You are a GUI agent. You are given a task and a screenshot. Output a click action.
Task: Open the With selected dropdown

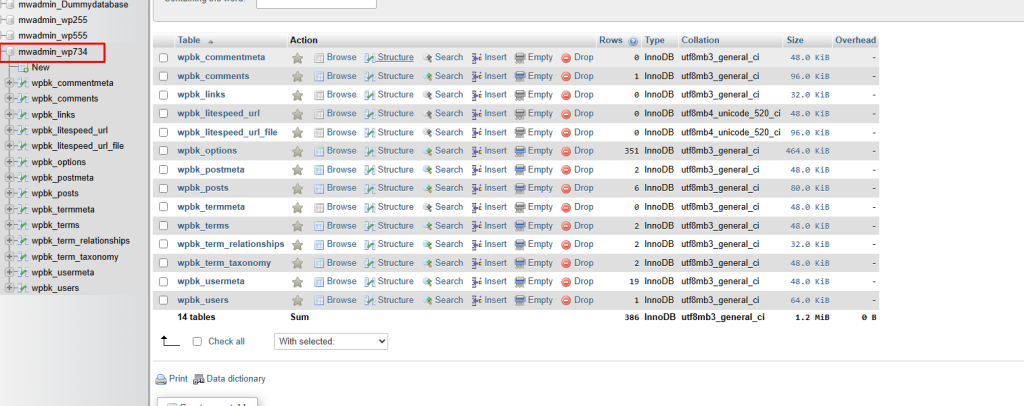pyautogui.click(x=330, y=341)
